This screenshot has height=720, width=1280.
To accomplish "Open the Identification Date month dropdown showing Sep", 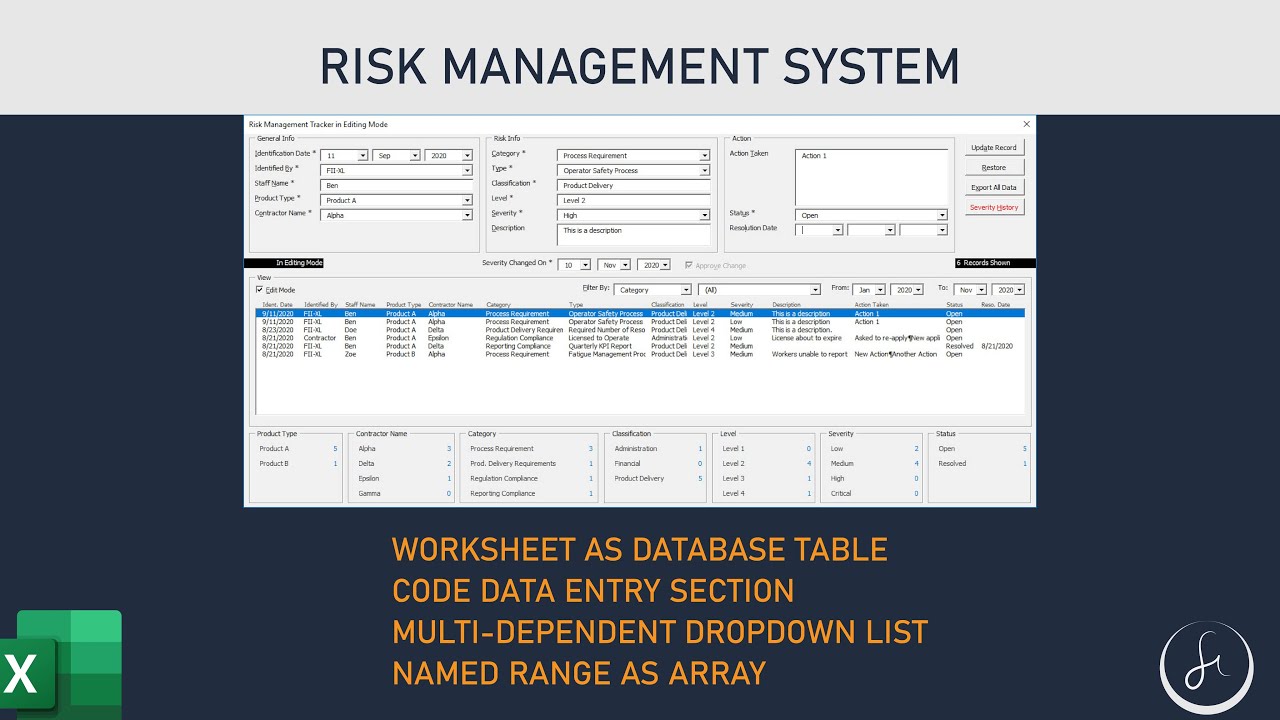I will (414, 156).
